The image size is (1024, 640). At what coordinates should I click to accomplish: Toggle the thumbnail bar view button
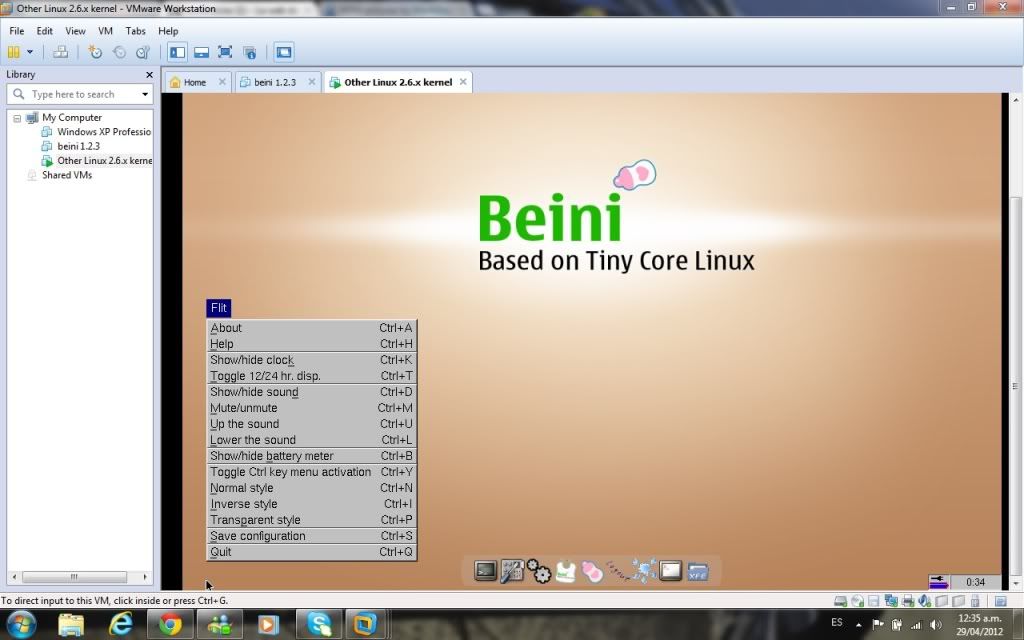(201, 52)
